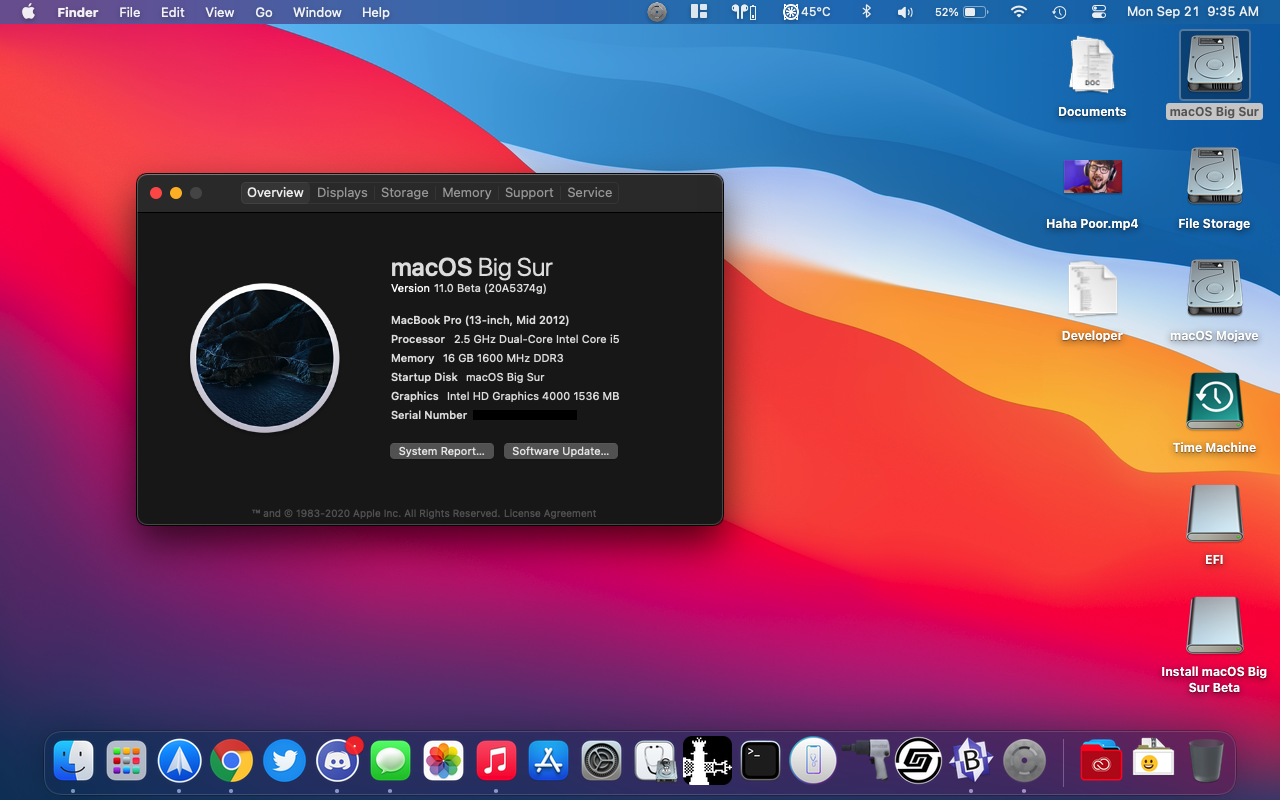Open the window layout icon in menu bar
Viewport: 1280px width, 800px height.
click(699, 12)
